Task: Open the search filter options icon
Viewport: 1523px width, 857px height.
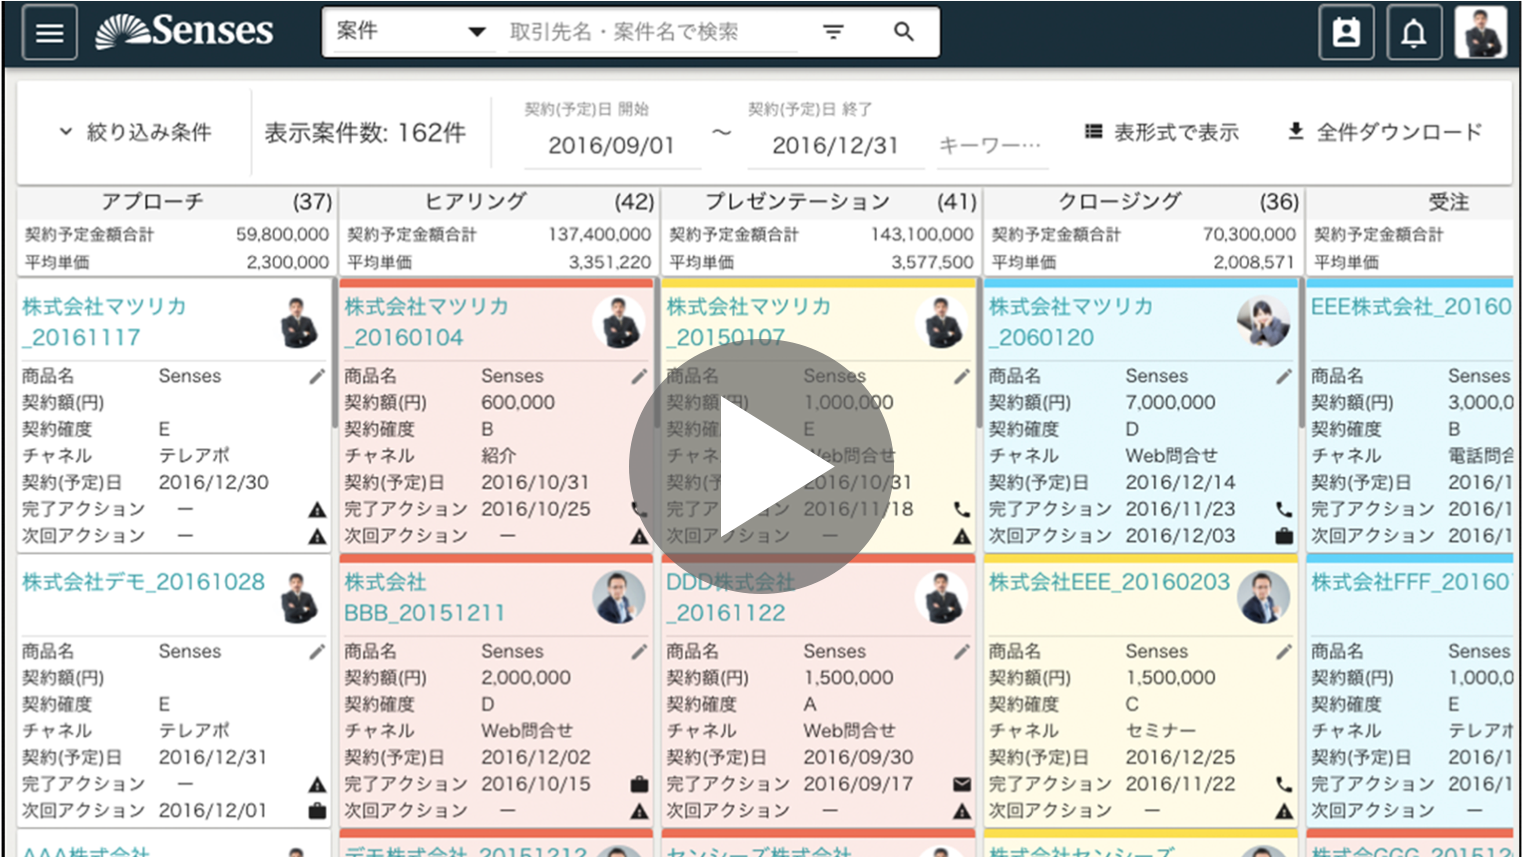Action: click(833, 32)
